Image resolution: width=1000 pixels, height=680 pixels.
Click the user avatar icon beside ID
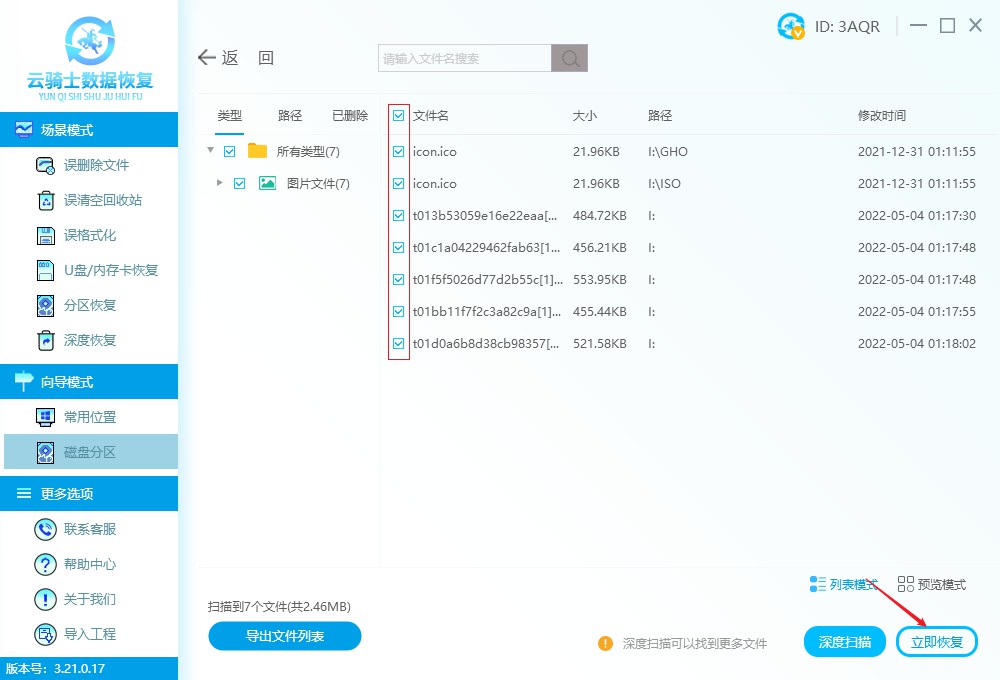tap(790, 27)
